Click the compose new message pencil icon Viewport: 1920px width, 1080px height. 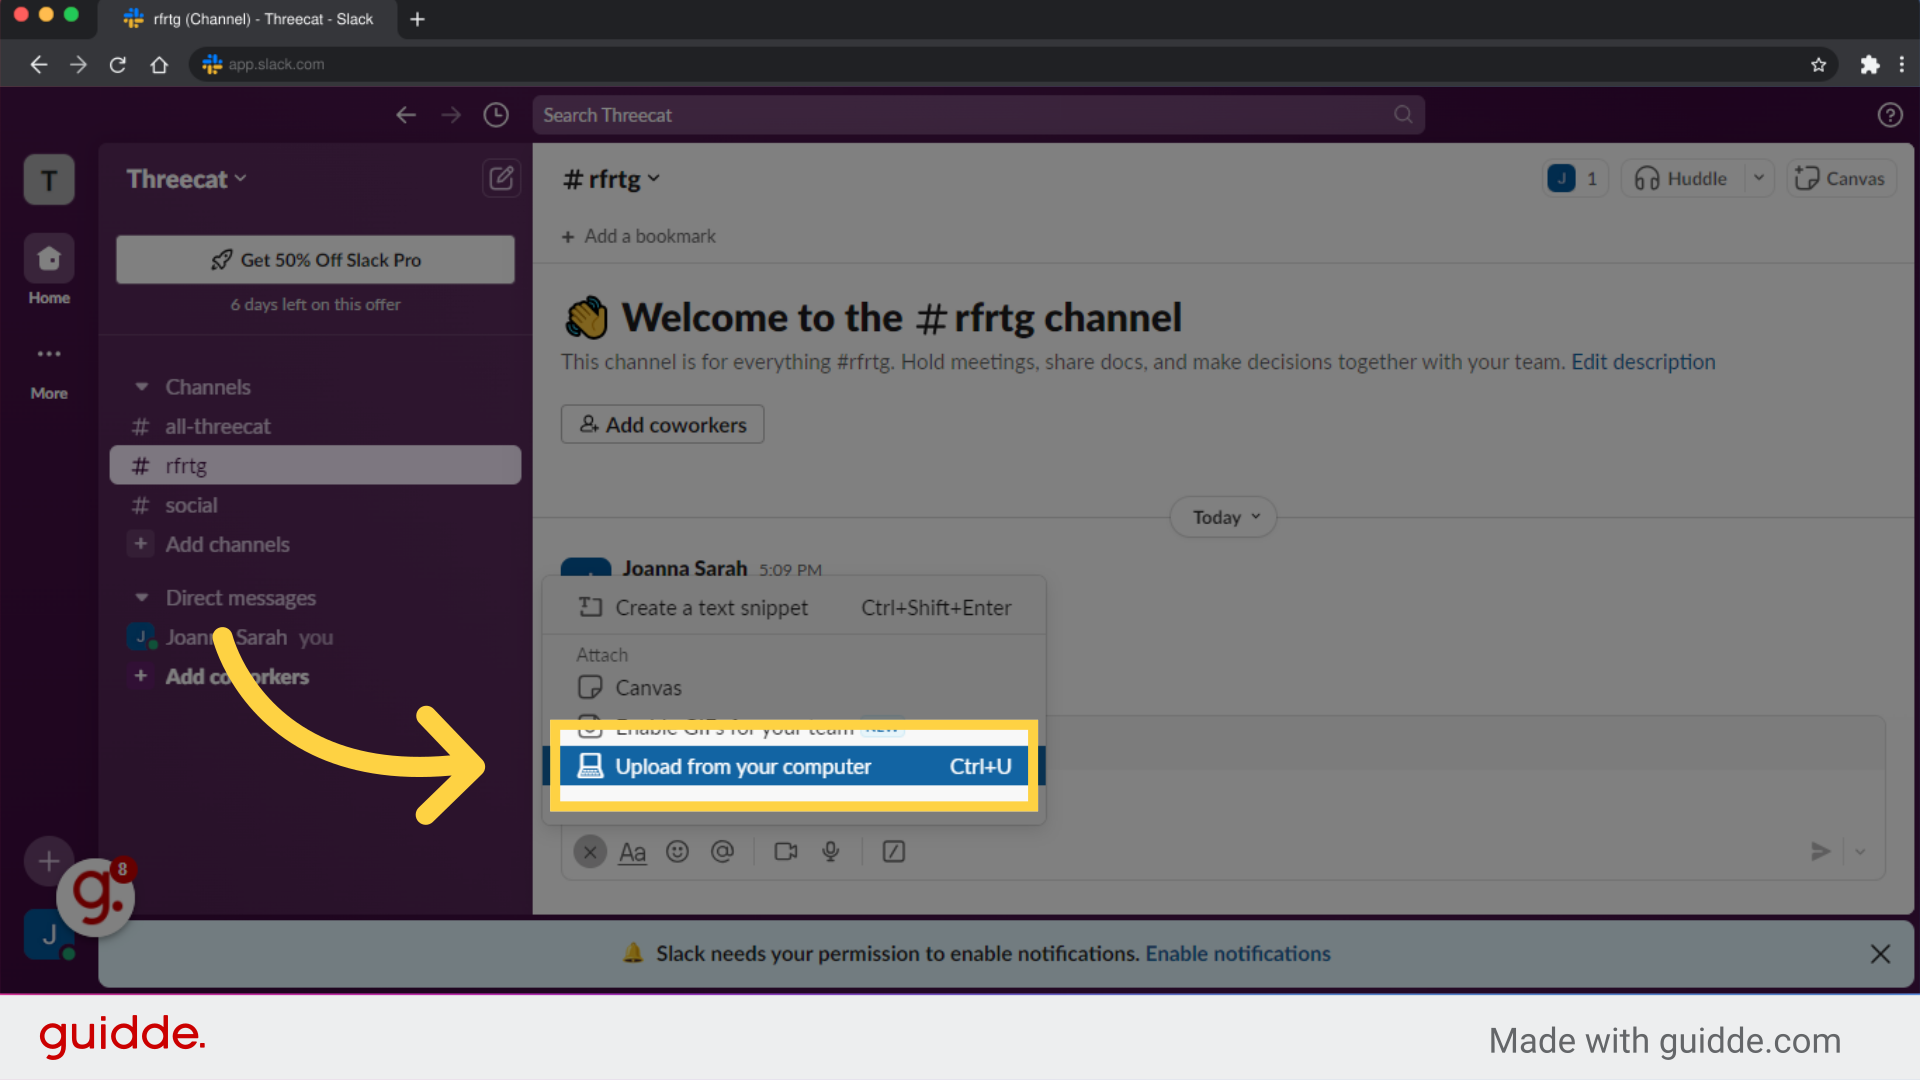pos(501,178)
